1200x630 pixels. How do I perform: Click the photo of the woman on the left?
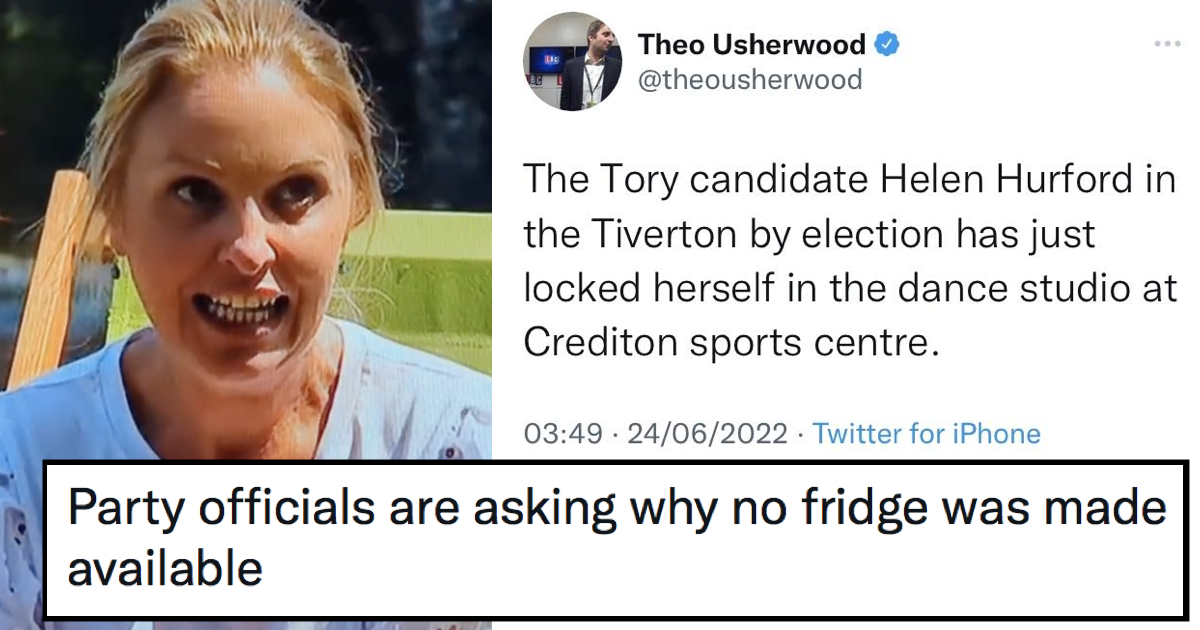(x=240, y=250)
